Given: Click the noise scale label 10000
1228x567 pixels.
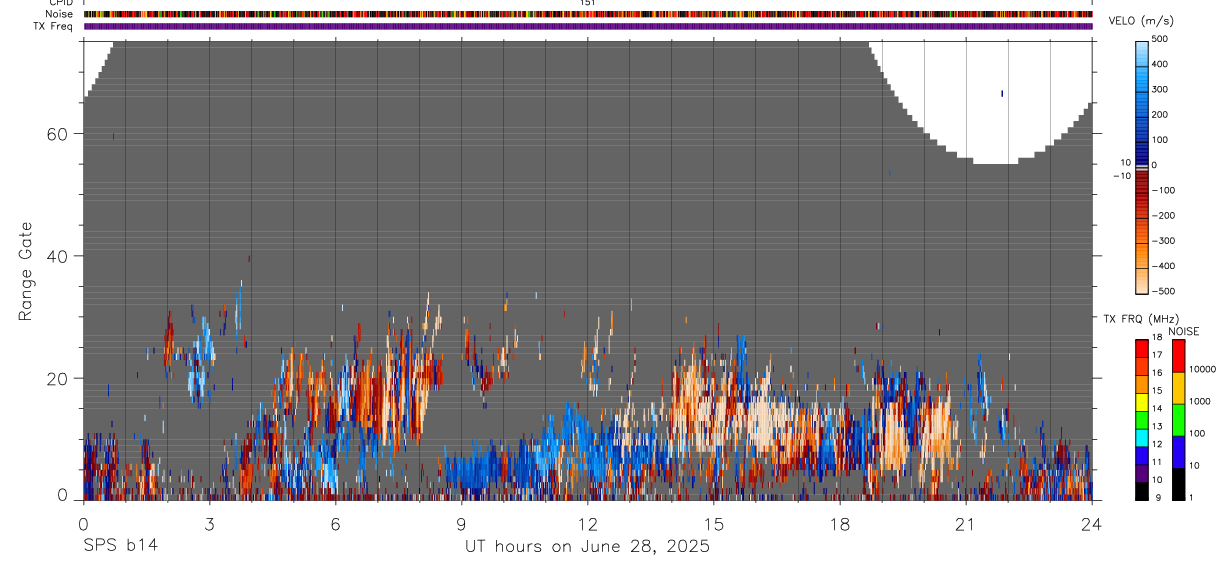Looking at the screenshot, I should 1203,369.
